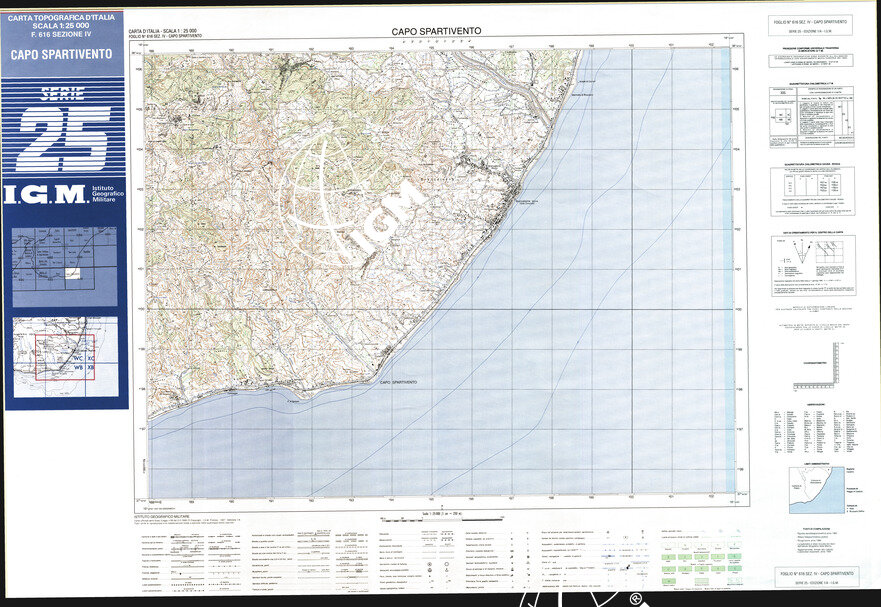The width and height of the screenshot is (881, 607).
Task: Click the registered trademark symbol at bottom
Action: click(635, 598)
